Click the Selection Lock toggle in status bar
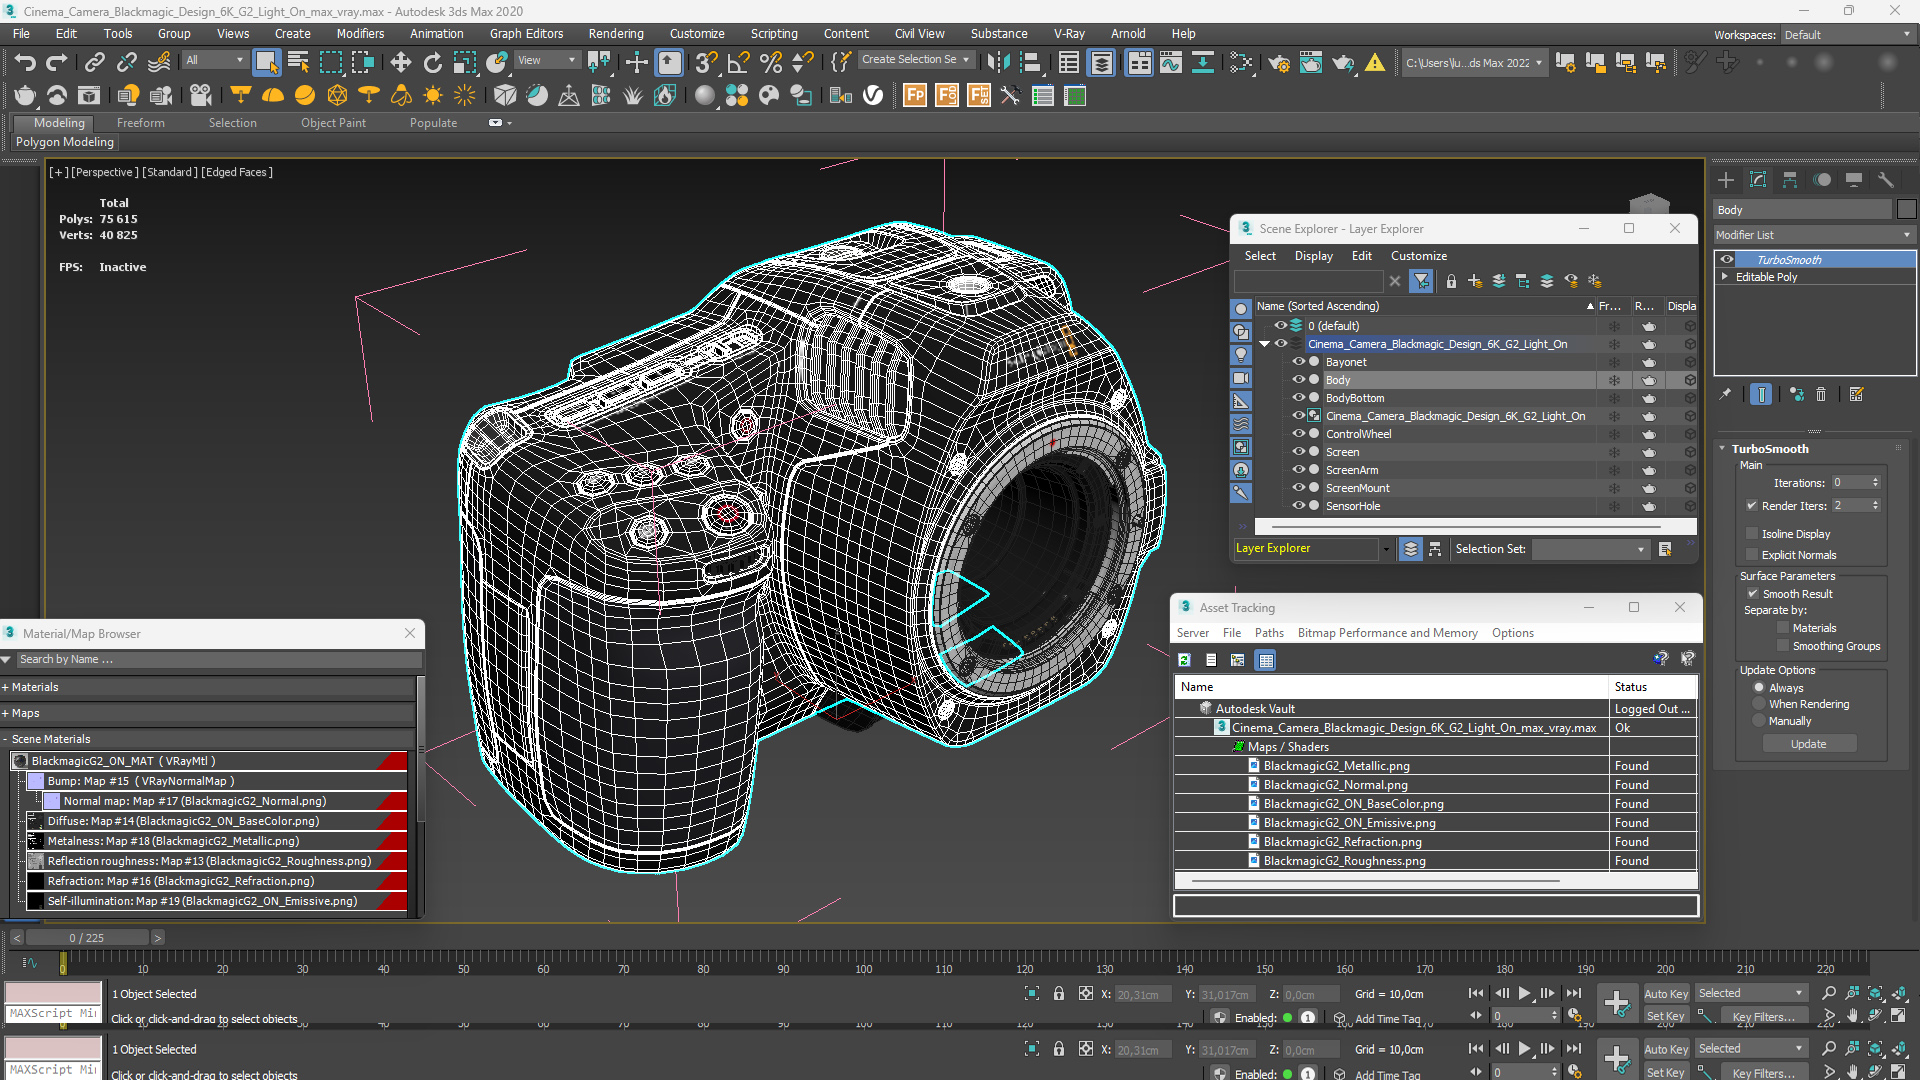The height and width of the screenshot is (1080, 1920). coord(1059,993)
